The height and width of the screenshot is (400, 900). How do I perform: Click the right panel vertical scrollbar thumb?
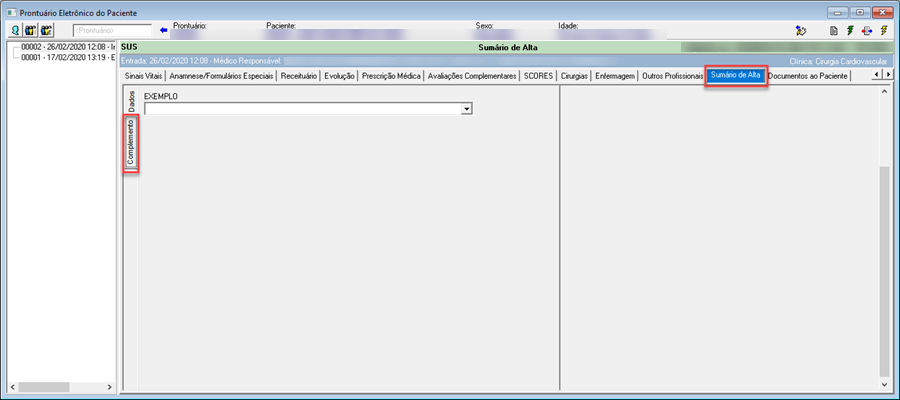[884, 271]
